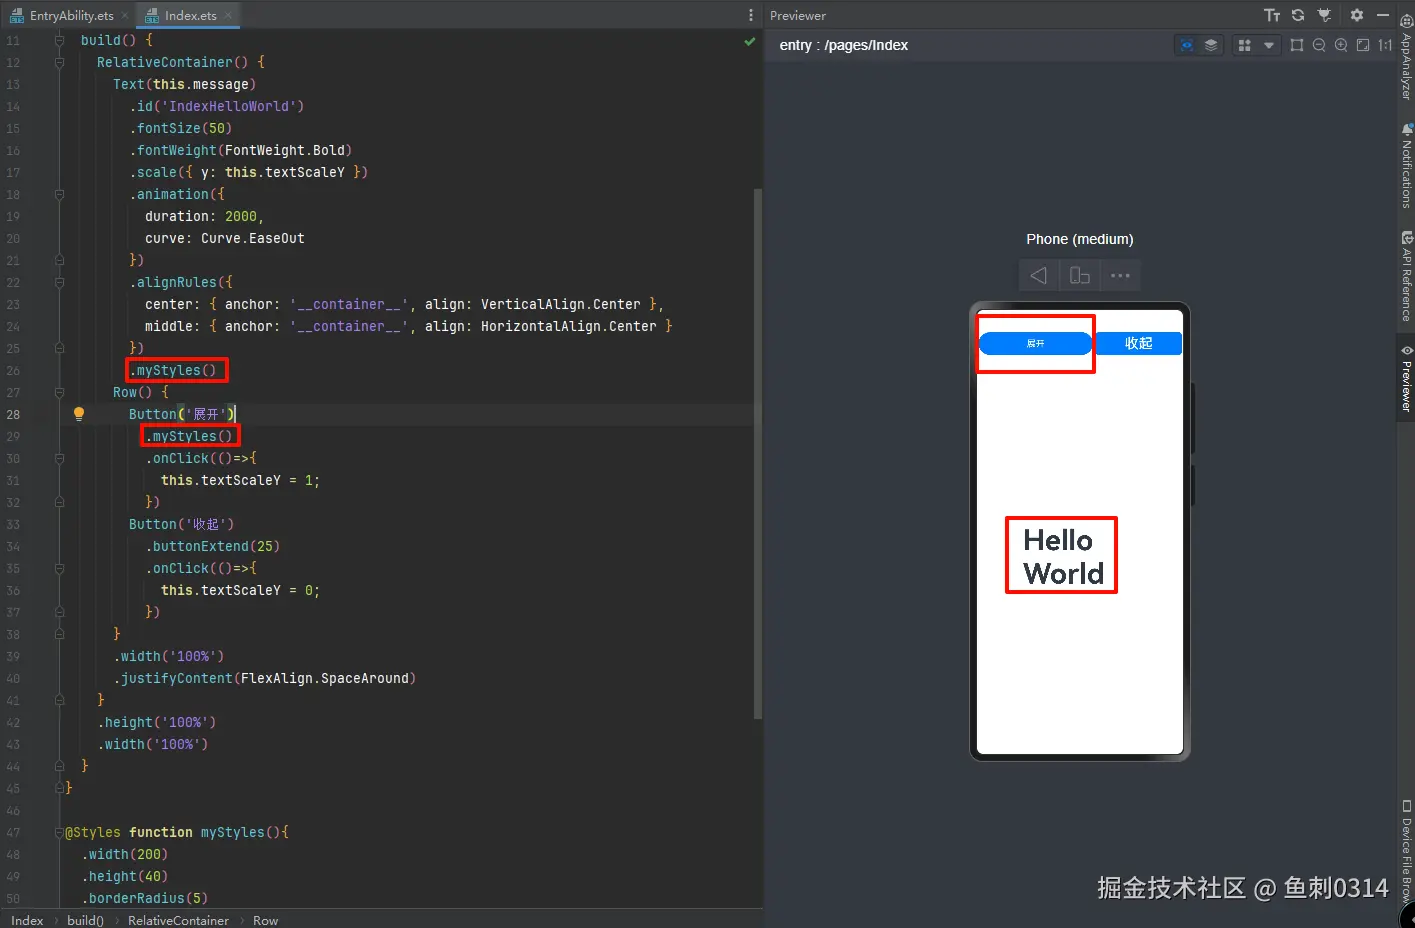The width and height of the screenshot is (1415, 928).
Task: Click the 'Phone (medium)' device label
Action: point(1079,239)
